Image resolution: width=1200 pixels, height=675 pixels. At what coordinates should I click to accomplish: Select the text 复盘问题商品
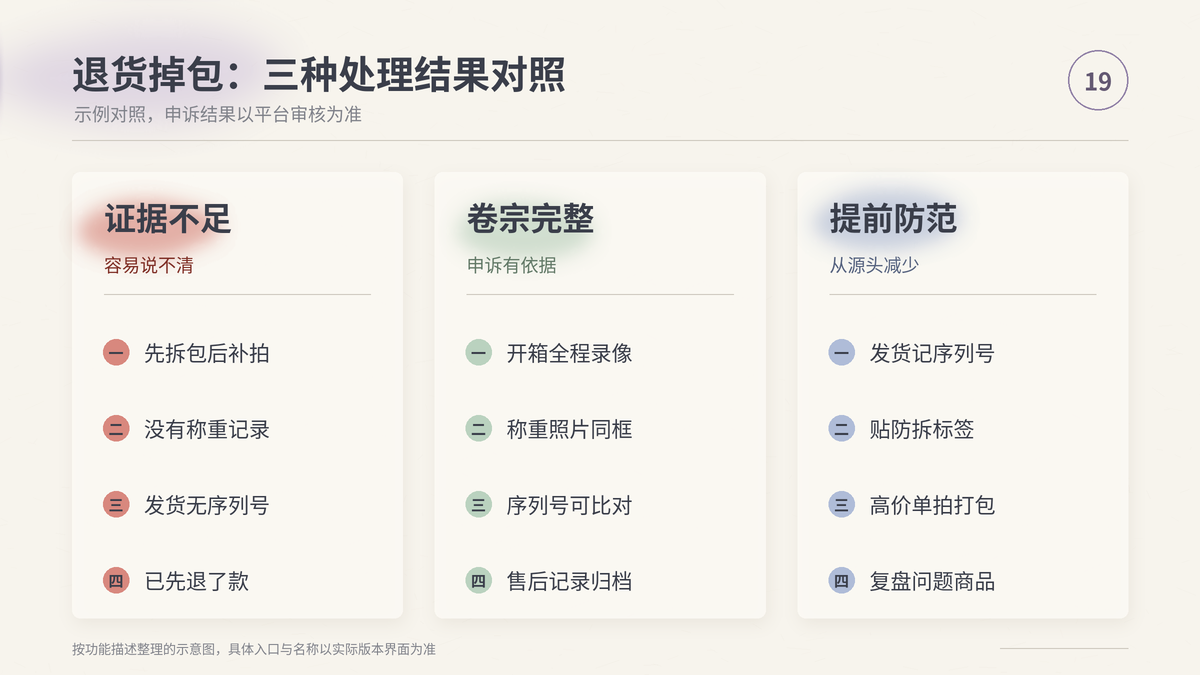click(932, 581)
